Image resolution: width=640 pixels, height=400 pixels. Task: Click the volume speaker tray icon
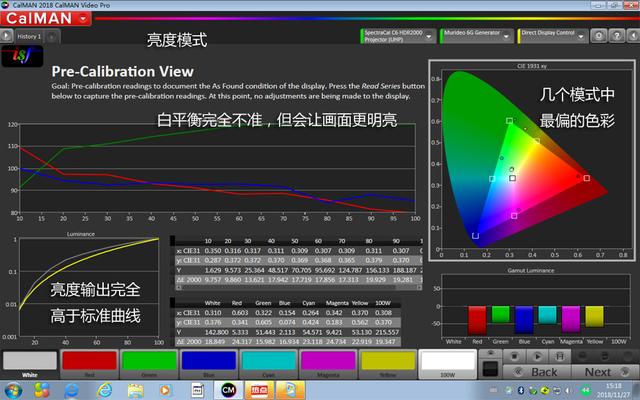[567, 391]
